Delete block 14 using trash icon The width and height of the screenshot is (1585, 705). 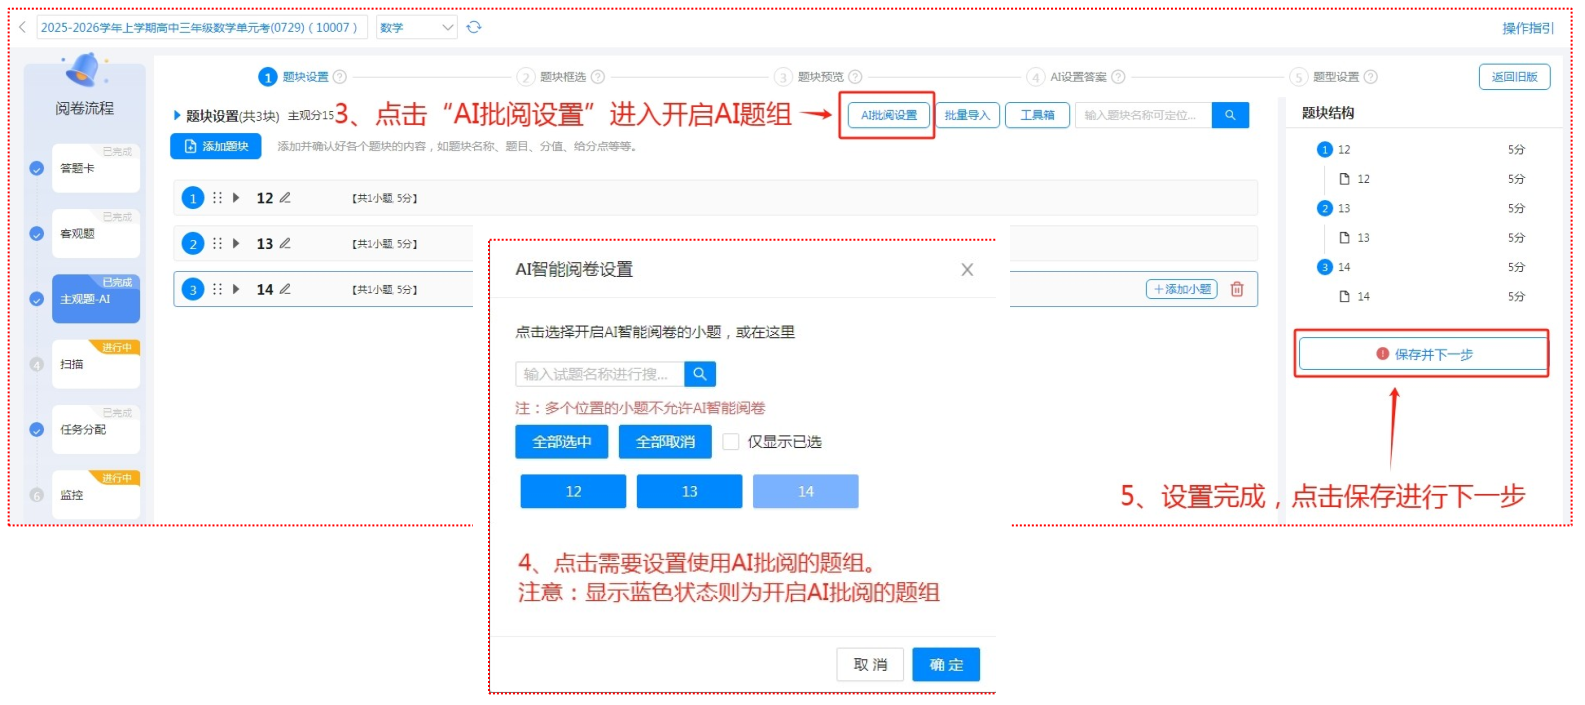coord(1237,289)
